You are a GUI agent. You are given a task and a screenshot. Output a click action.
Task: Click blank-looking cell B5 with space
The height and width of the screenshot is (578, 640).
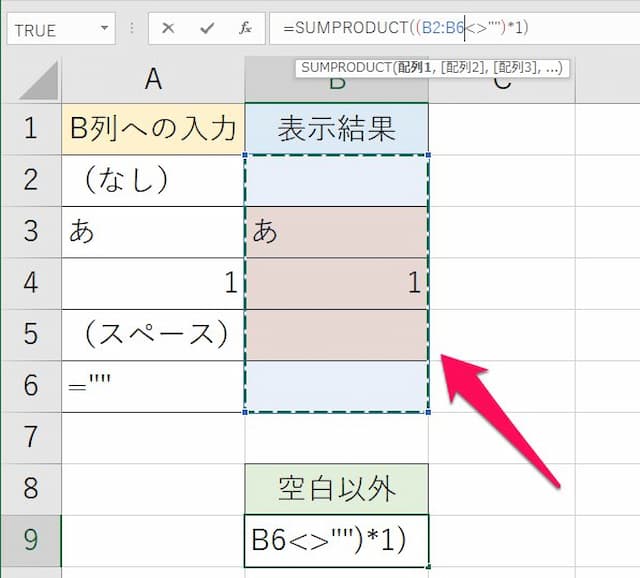pyautogui.click(x=337, y=335)
